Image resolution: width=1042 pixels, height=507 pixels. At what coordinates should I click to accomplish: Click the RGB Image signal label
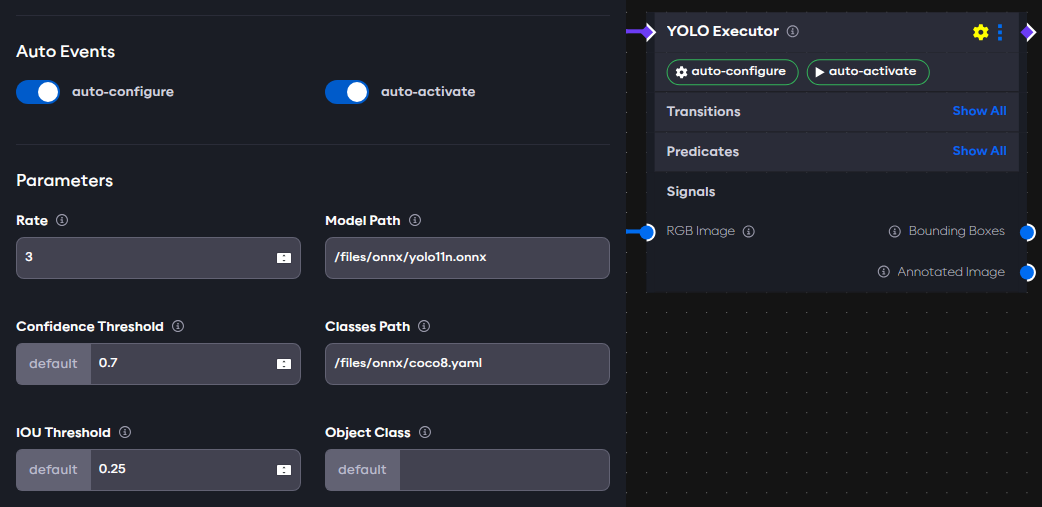pos(700,231)
